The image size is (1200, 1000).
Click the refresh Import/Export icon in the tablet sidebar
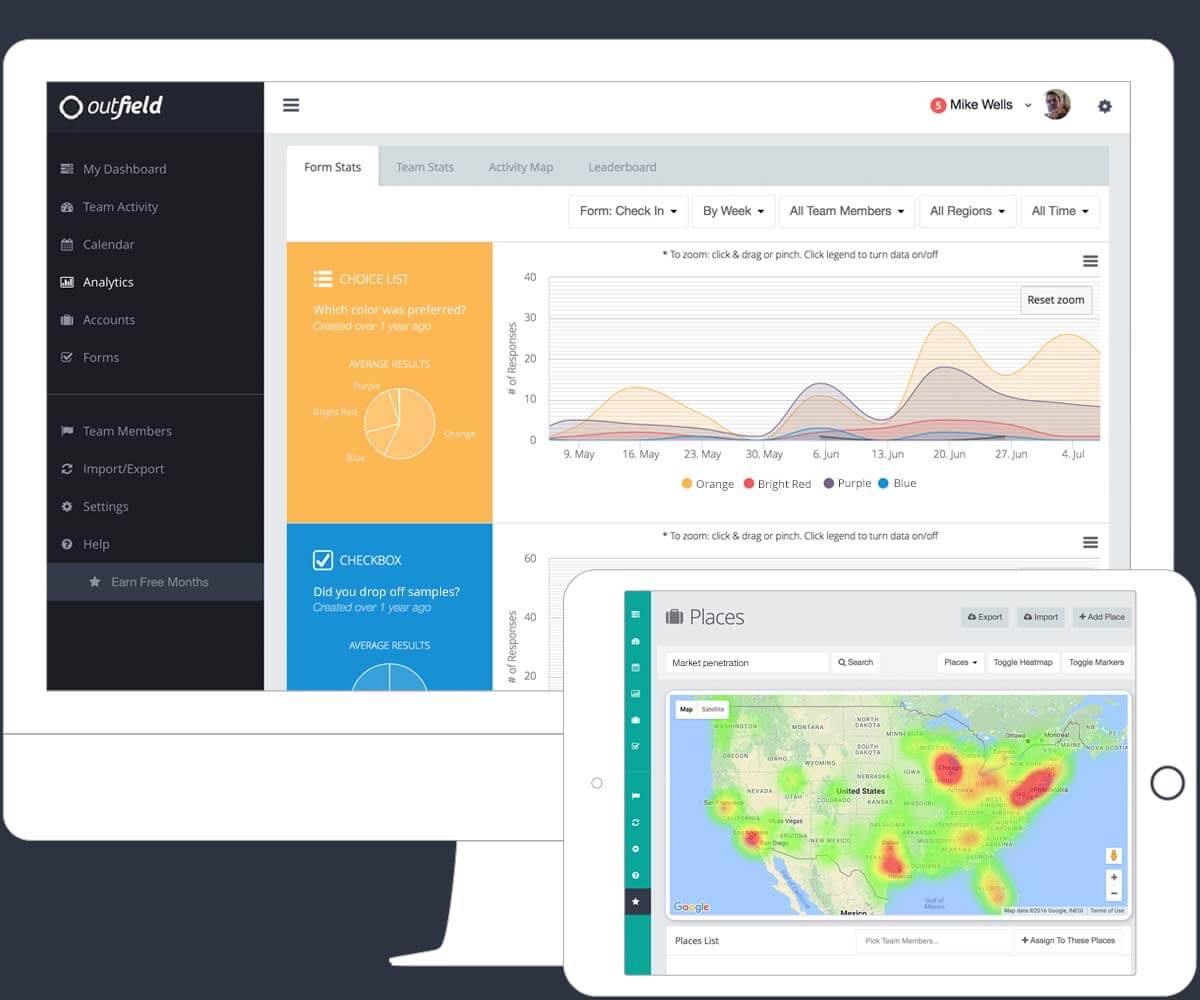[636, 822]
